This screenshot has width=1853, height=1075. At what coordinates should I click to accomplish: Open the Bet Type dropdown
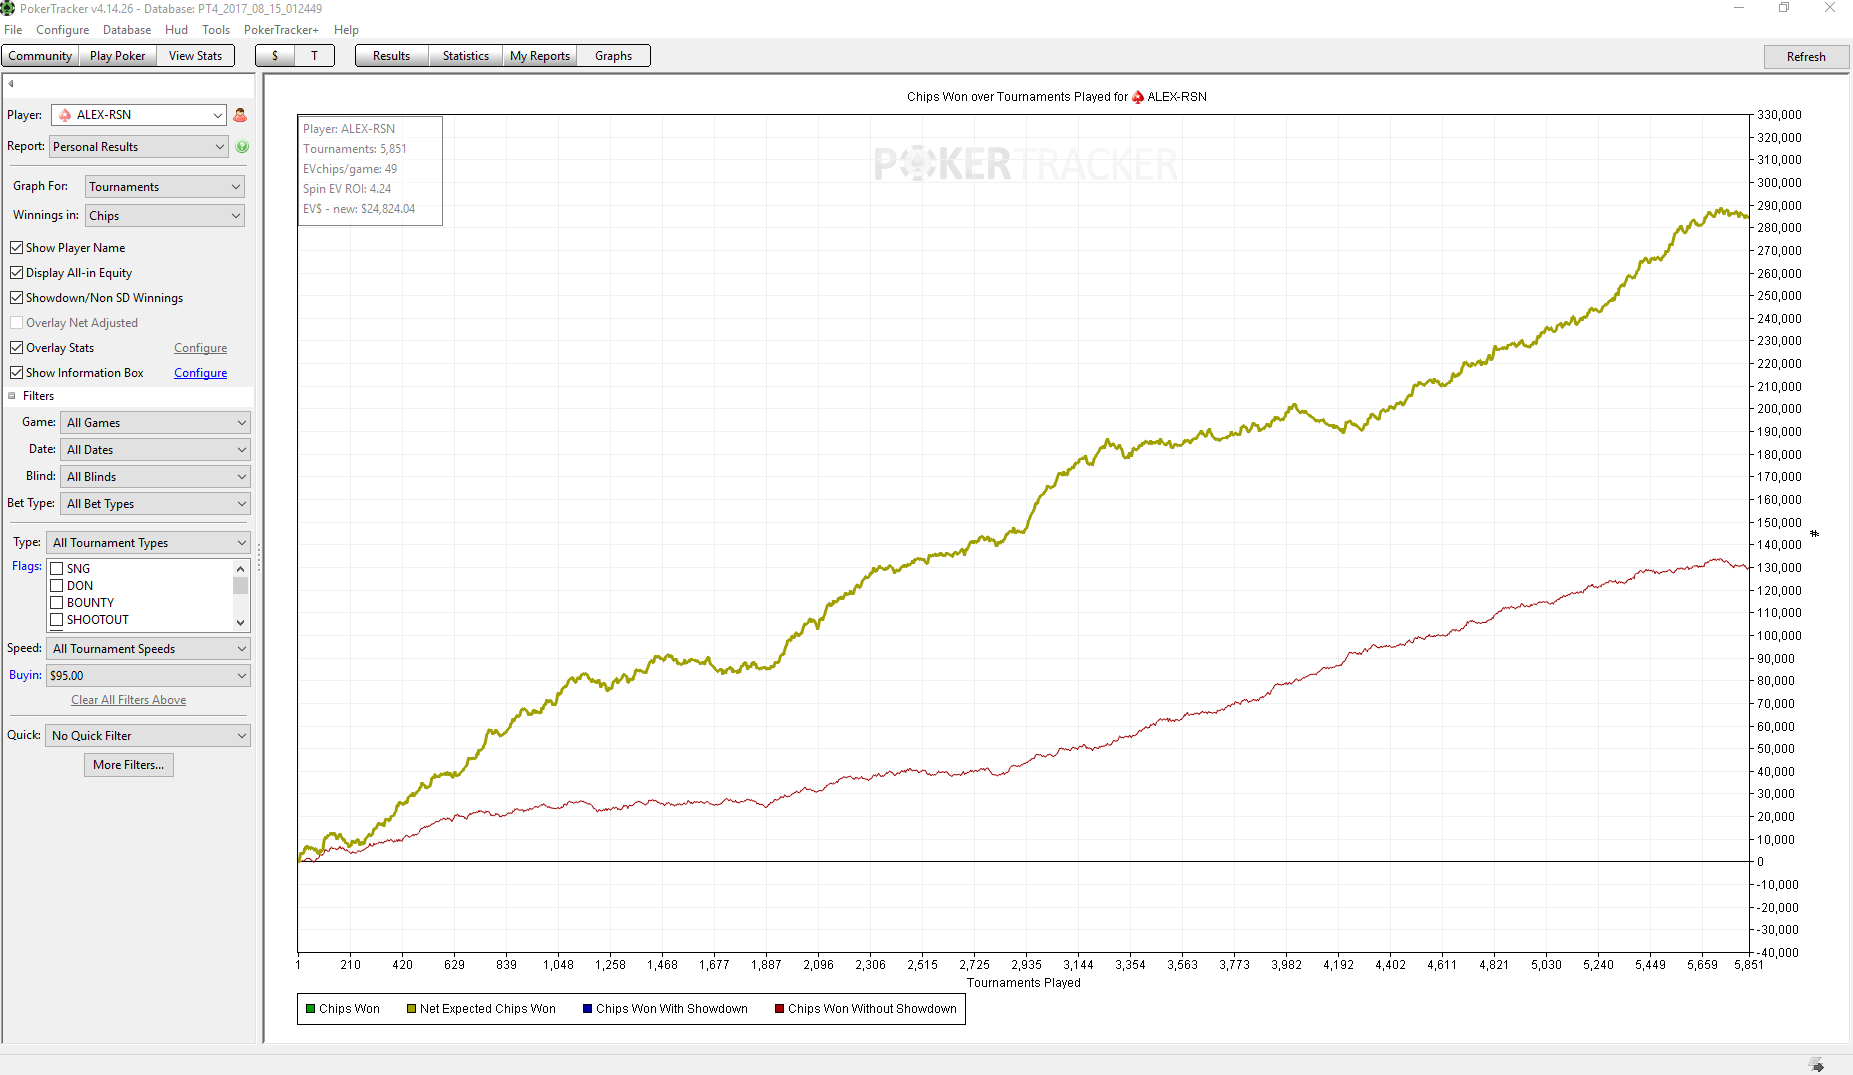point(155,504)
